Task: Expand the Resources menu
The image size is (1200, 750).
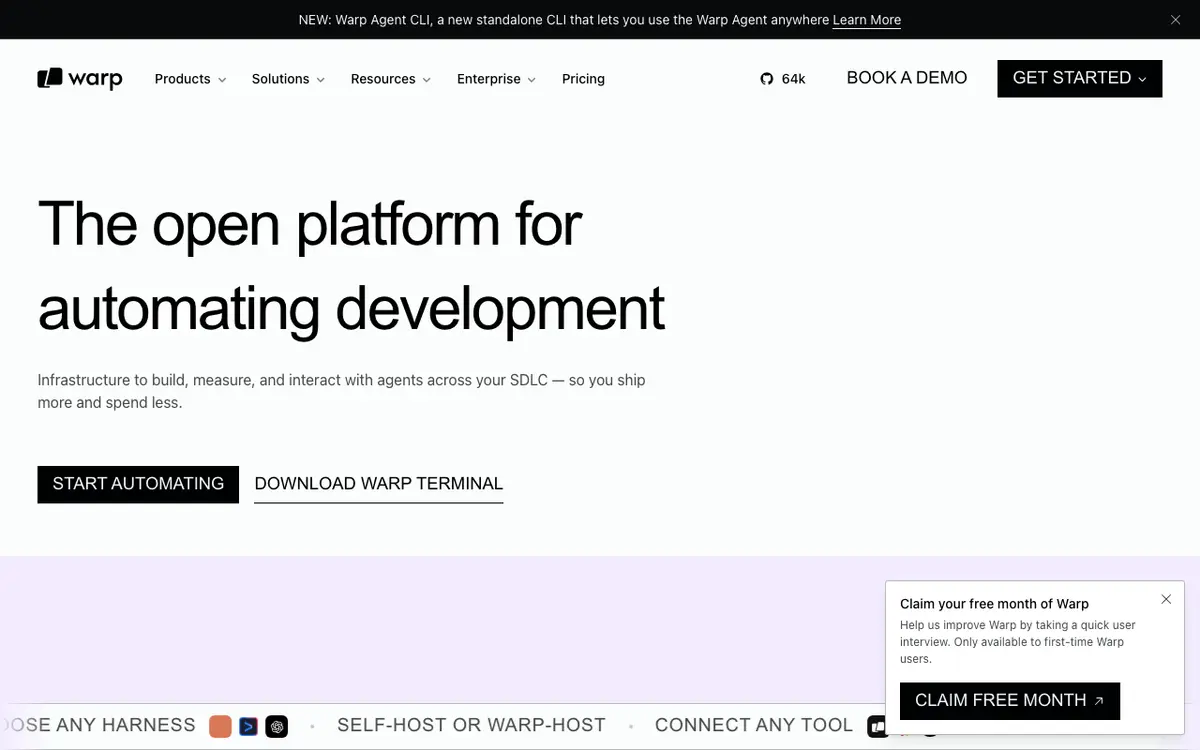Action: click(390, 79)
